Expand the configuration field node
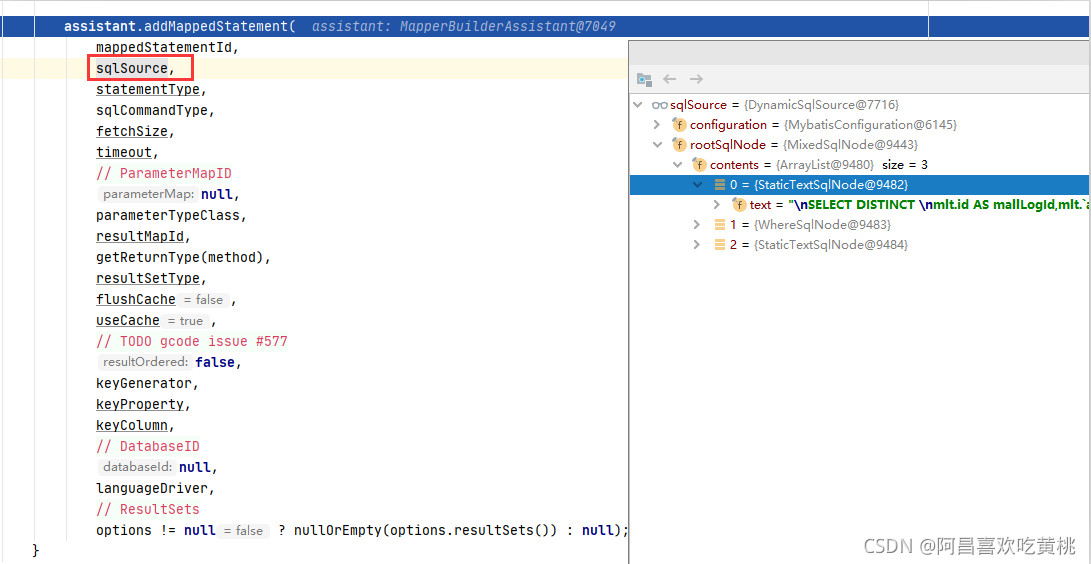Viewport: 1091px width, 564px height. [657, 125]
